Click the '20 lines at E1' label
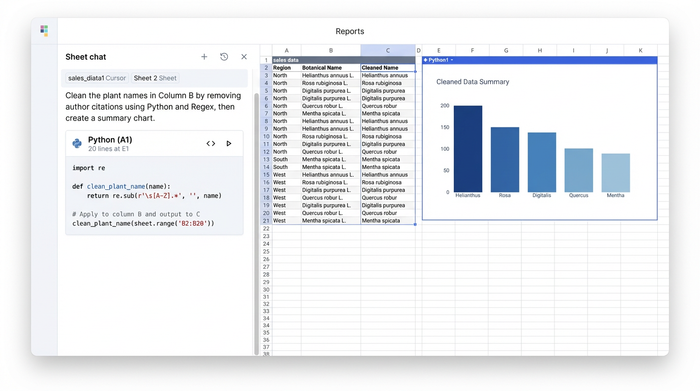Screen dimensions: 700x391 pos(108,149)
